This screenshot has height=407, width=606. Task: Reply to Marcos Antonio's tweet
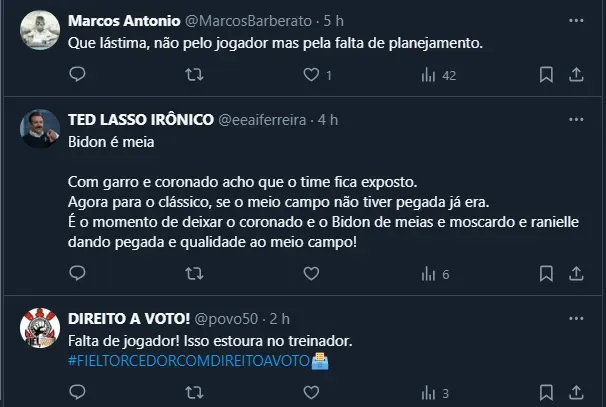click(78, 74)
